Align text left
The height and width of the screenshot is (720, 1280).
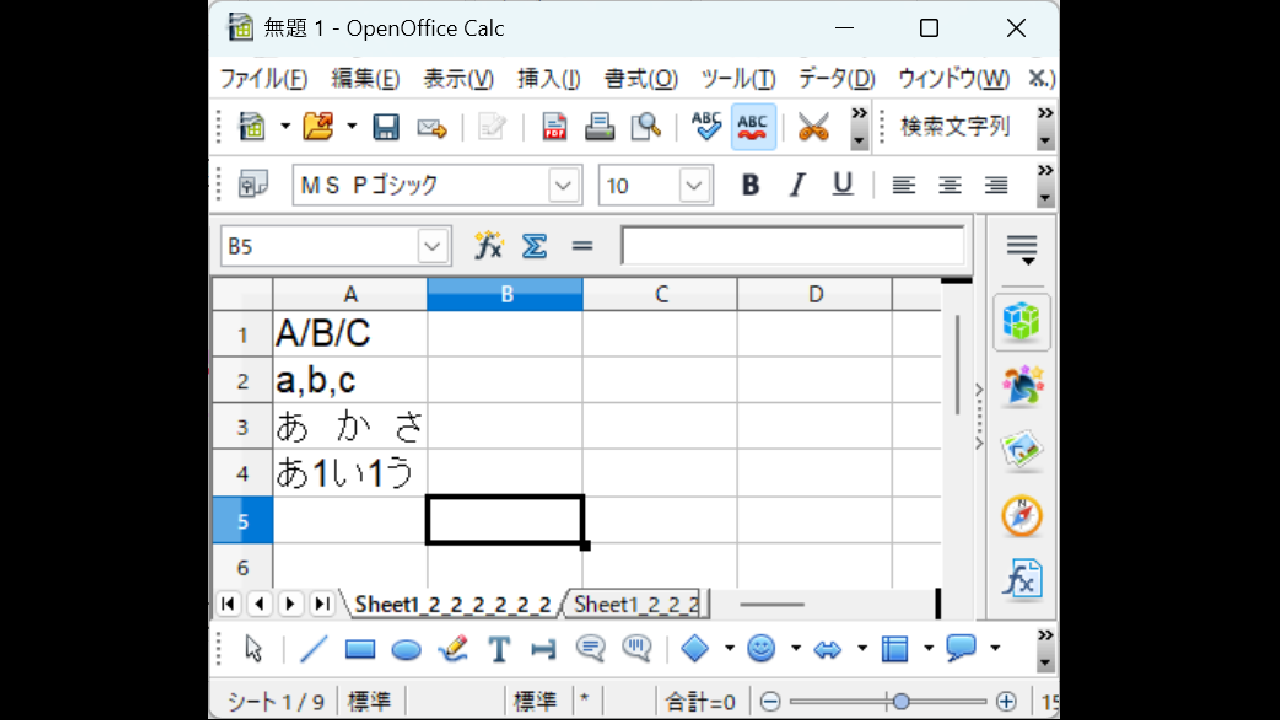903,185
